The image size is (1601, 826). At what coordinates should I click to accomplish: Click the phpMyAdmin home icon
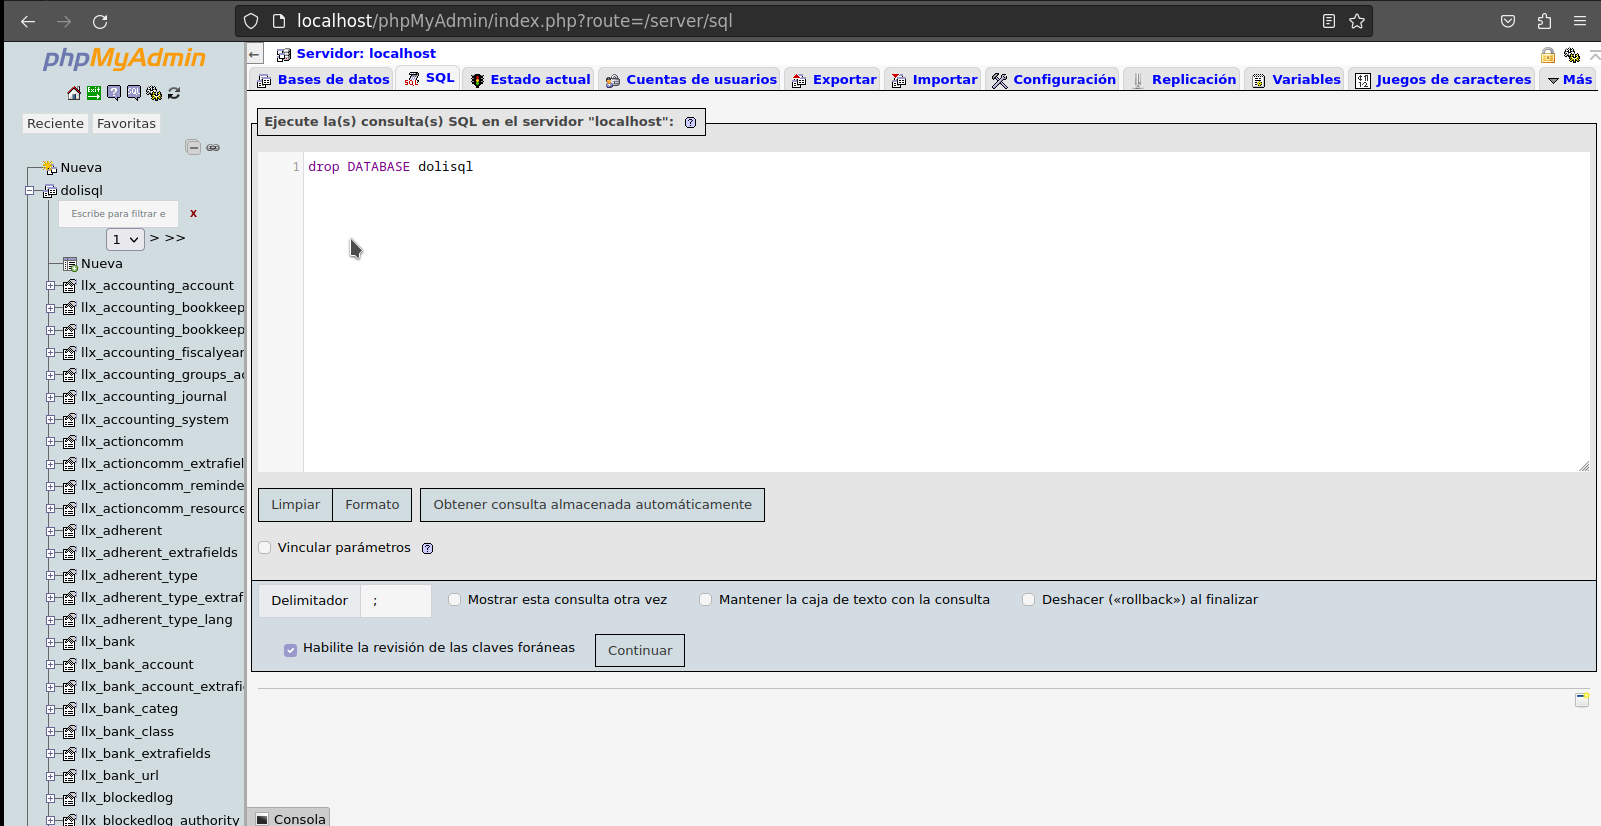[x=74, y=93]
